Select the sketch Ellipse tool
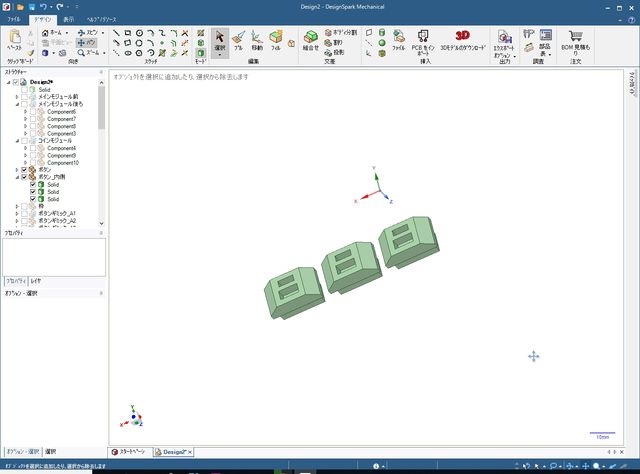 [128, 53]
